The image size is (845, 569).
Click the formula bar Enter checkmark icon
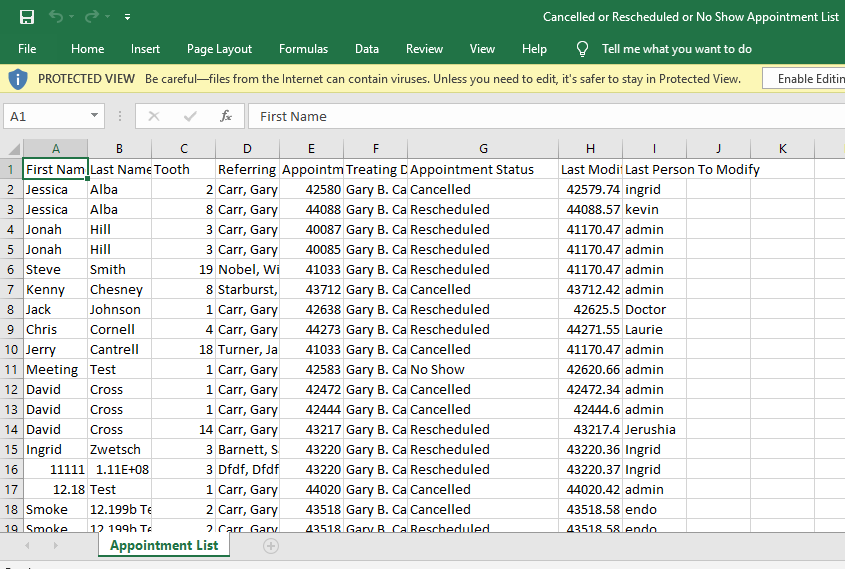(x=190, y=116)
